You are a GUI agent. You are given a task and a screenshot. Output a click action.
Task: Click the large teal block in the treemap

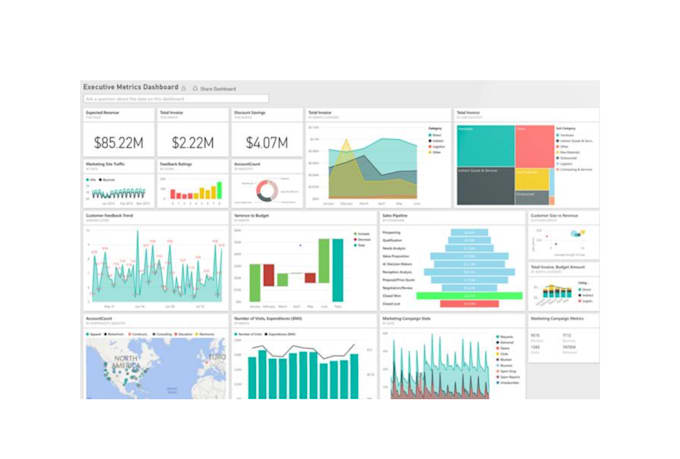tap(486, 146)
